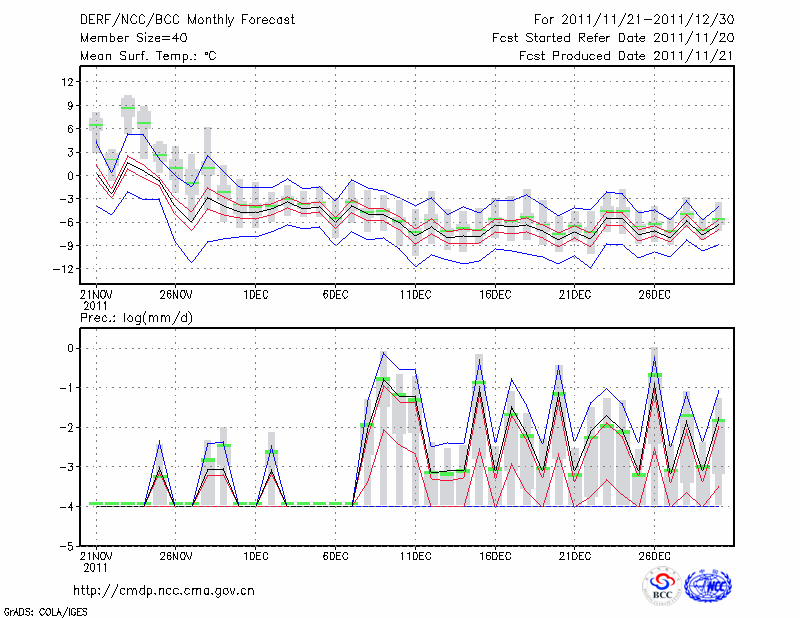The image size is (800, 618).
Task: Click 11DEC tick on temperature chart axis
Action: click(415, 295)
